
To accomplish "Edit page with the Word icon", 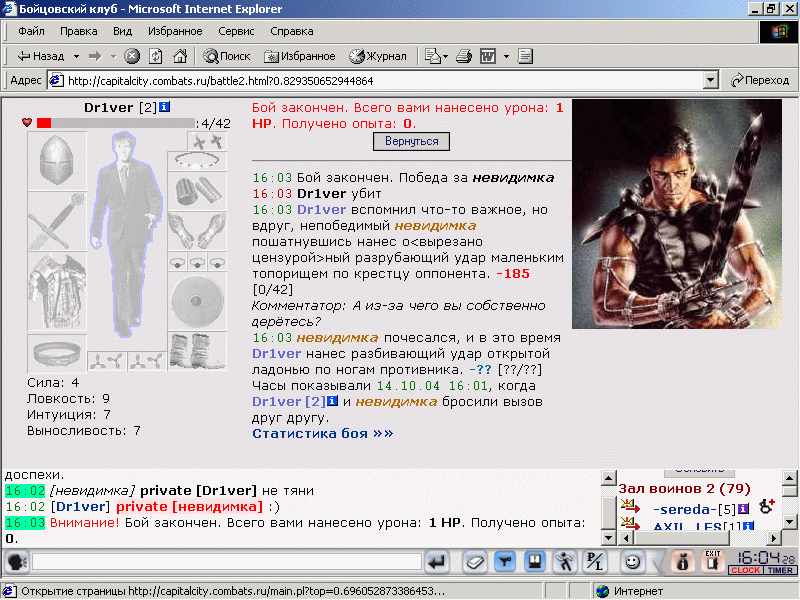I will (x=488, y=56).
